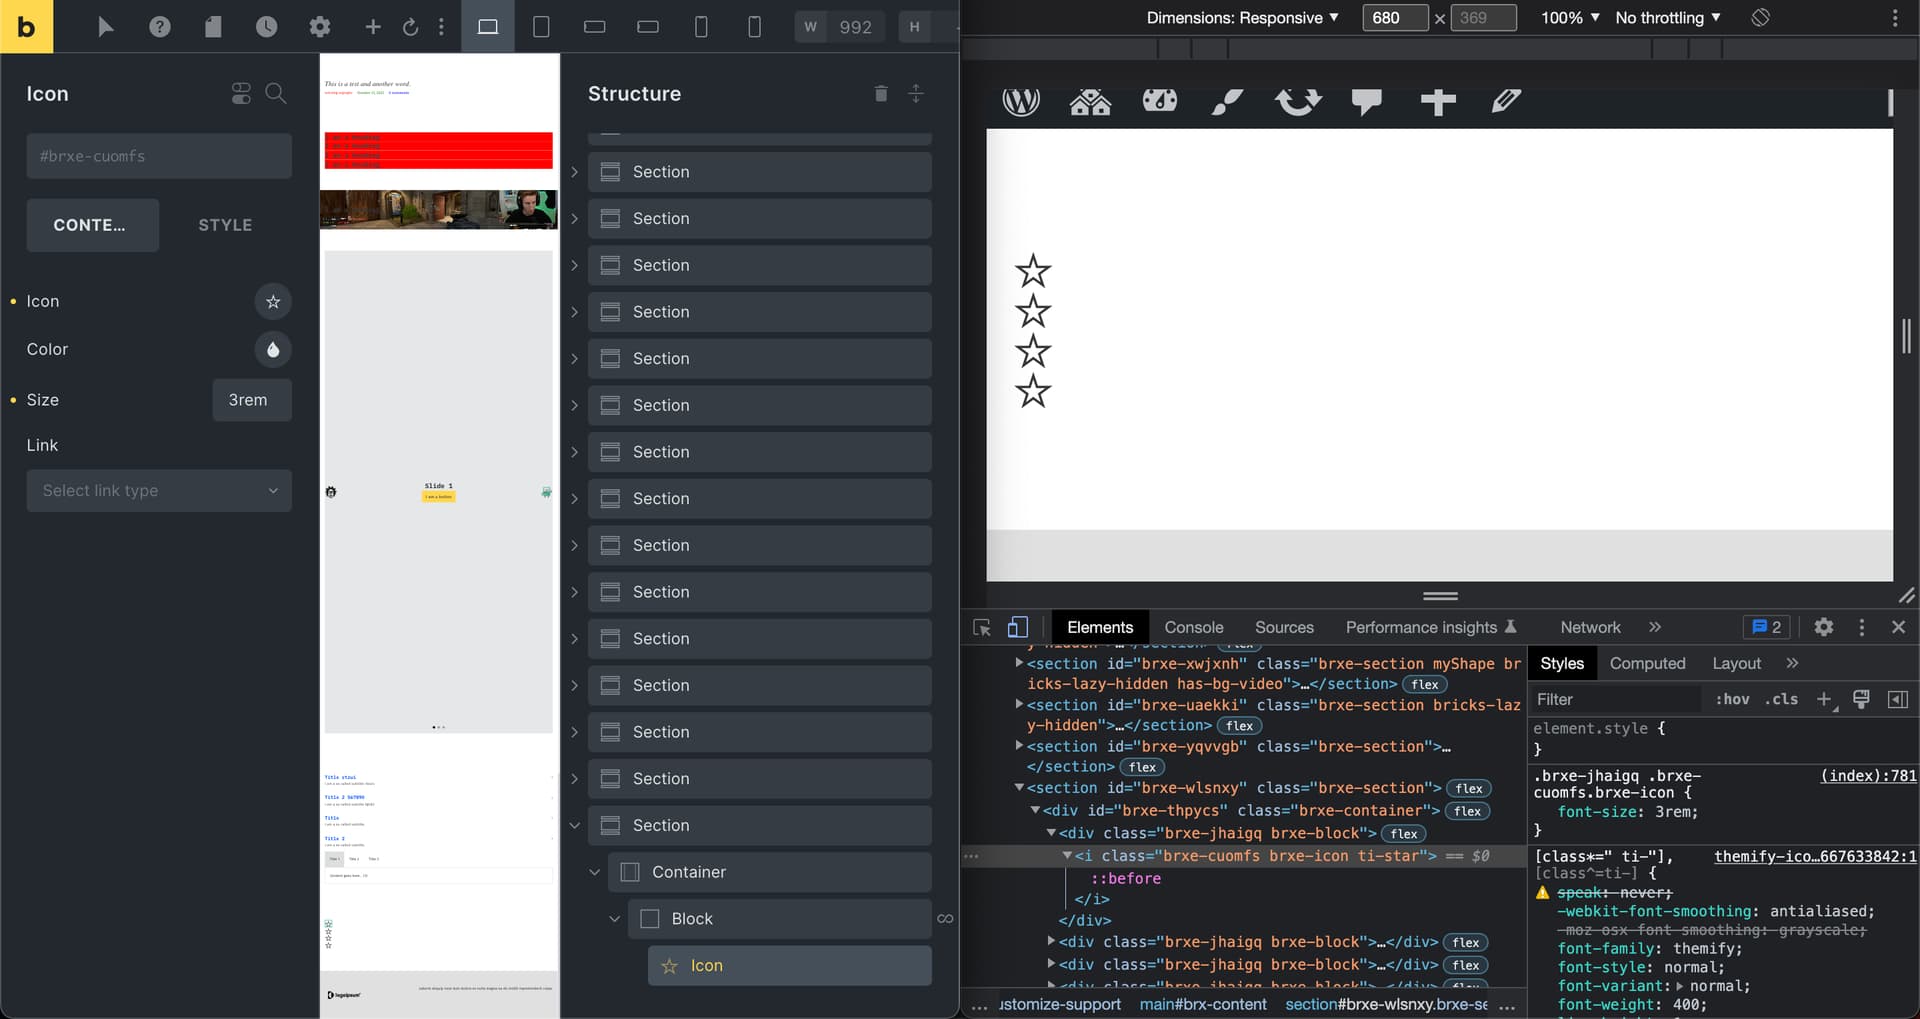The image size is (1920, 1019).
Task: Click the inspect element picker icon
Action: [982, 628]
